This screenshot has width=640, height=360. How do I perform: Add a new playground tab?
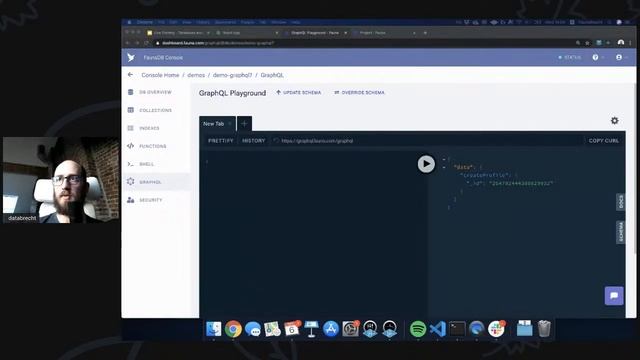[x=244, y=124]
